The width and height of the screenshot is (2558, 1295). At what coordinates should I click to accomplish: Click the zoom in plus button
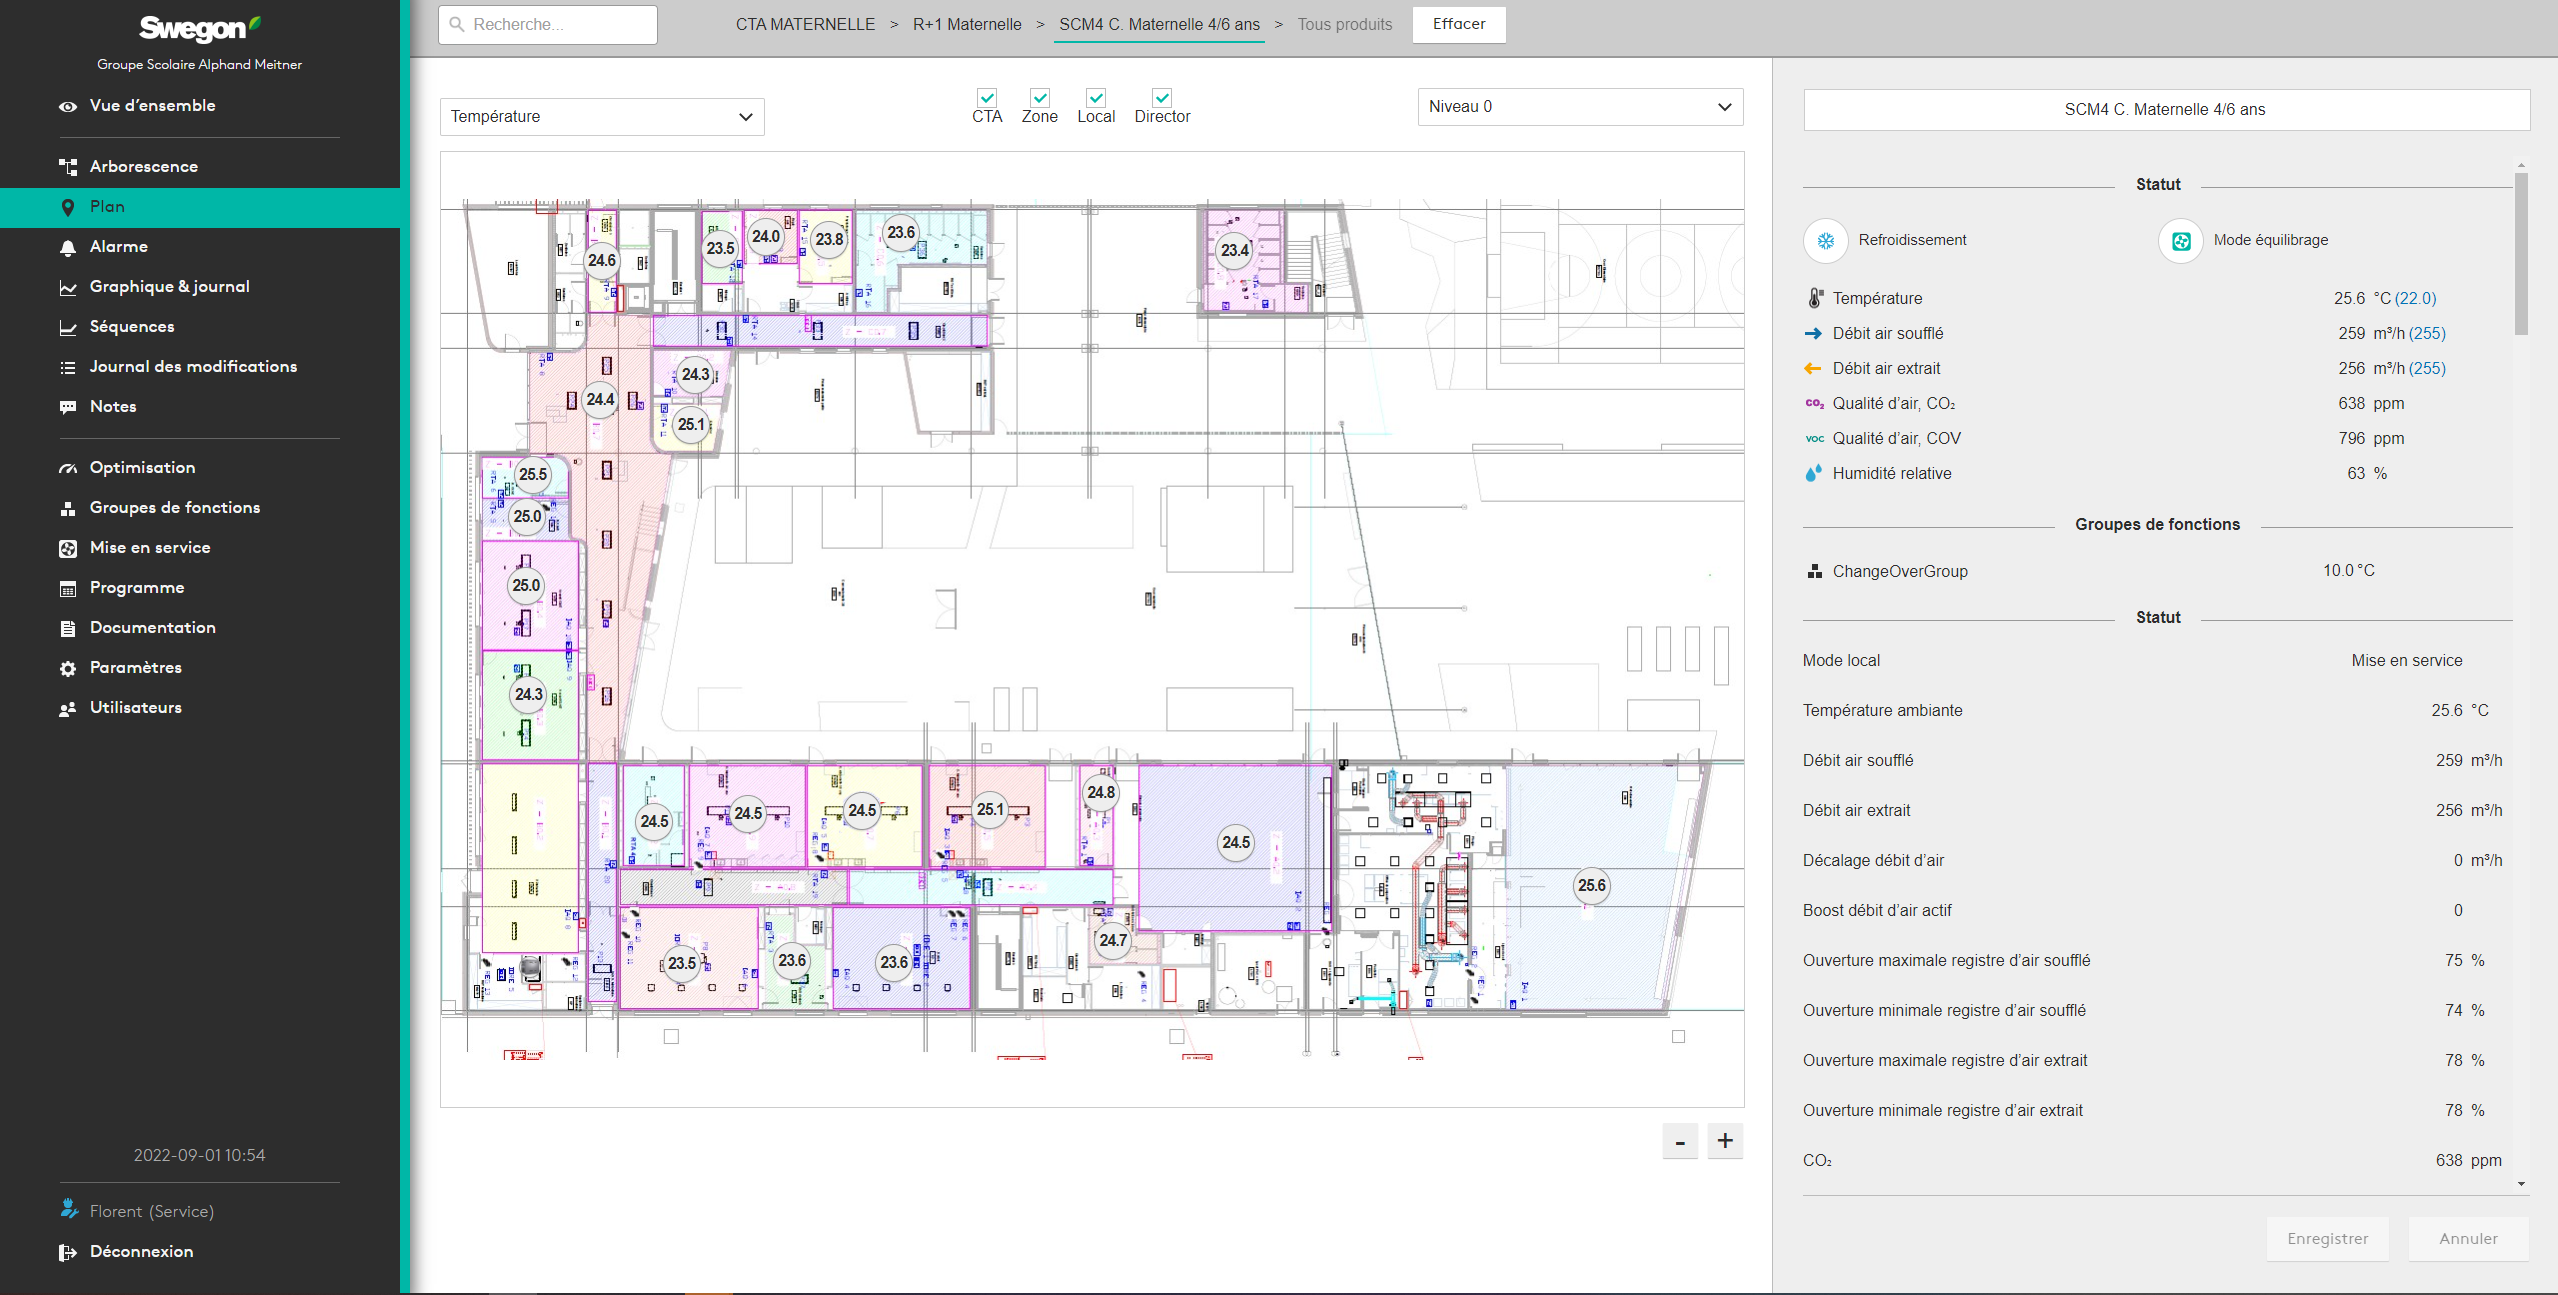pos(1725,1141)
